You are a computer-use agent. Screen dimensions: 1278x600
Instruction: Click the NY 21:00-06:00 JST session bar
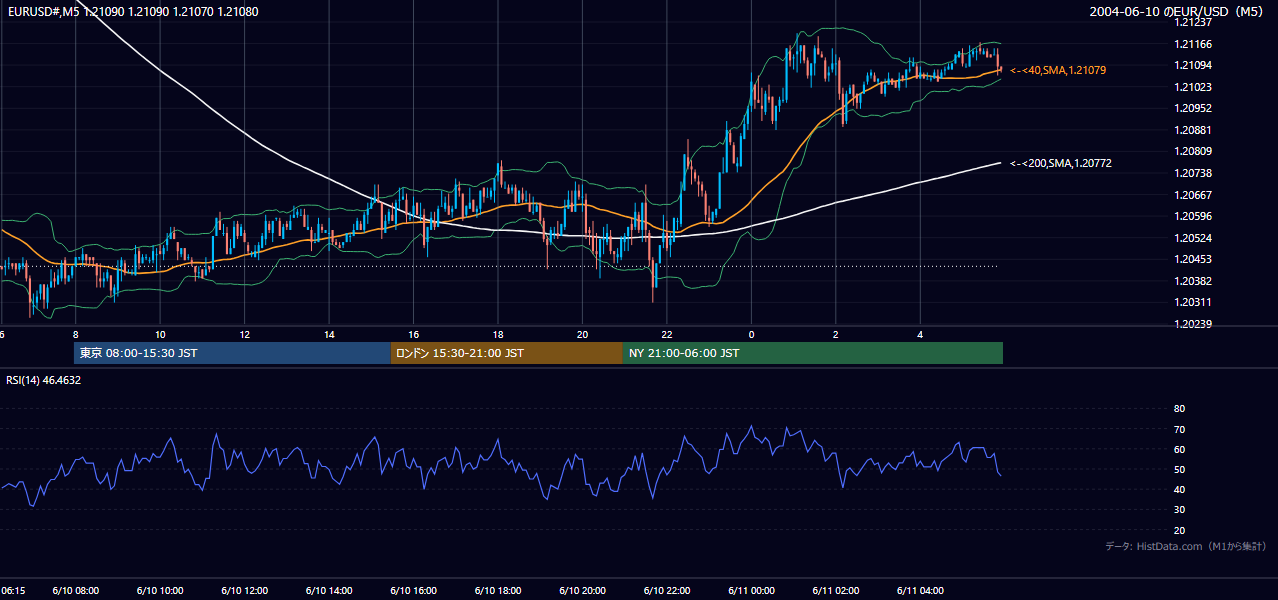pyautogui.click(x=813, y=353)
